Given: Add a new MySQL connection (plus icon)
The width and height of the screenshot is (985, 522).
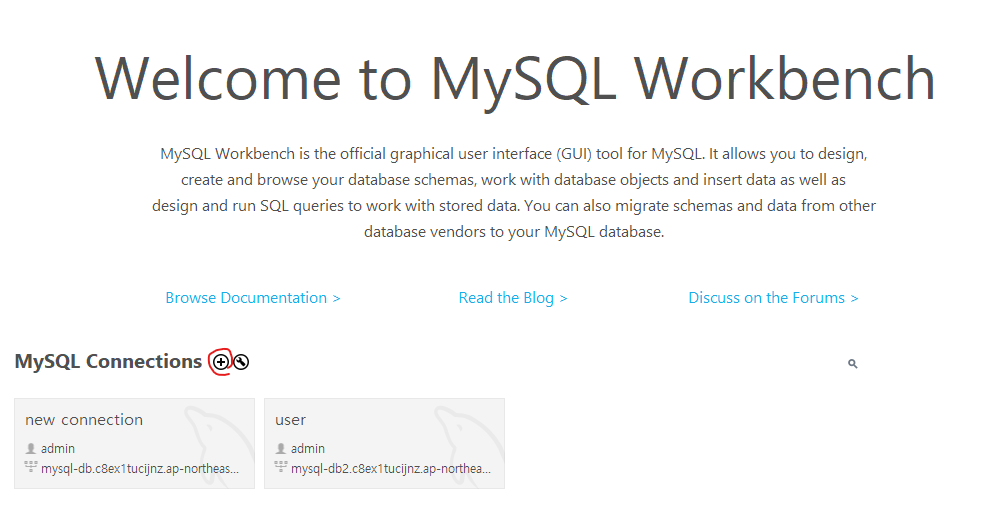Looking at the screenshot, I should [x=220, y=362].
